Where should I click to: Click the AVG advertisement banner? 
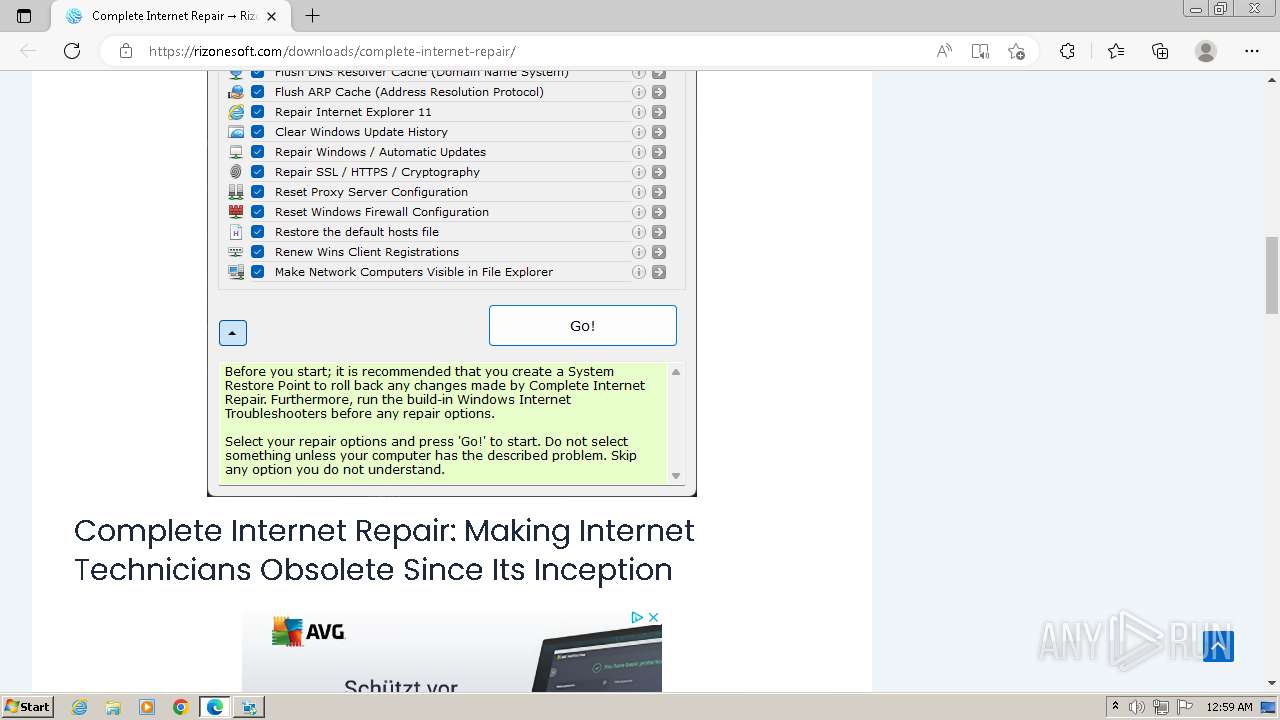452,651
